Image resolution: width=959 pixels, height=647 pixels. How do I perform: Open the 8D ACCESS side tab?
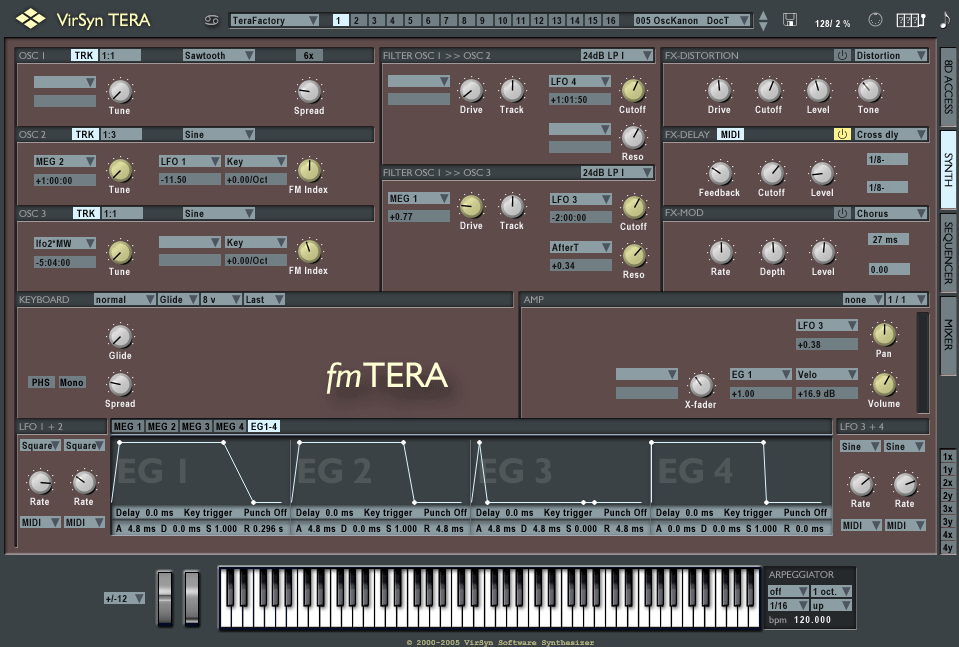pos(948,86)
